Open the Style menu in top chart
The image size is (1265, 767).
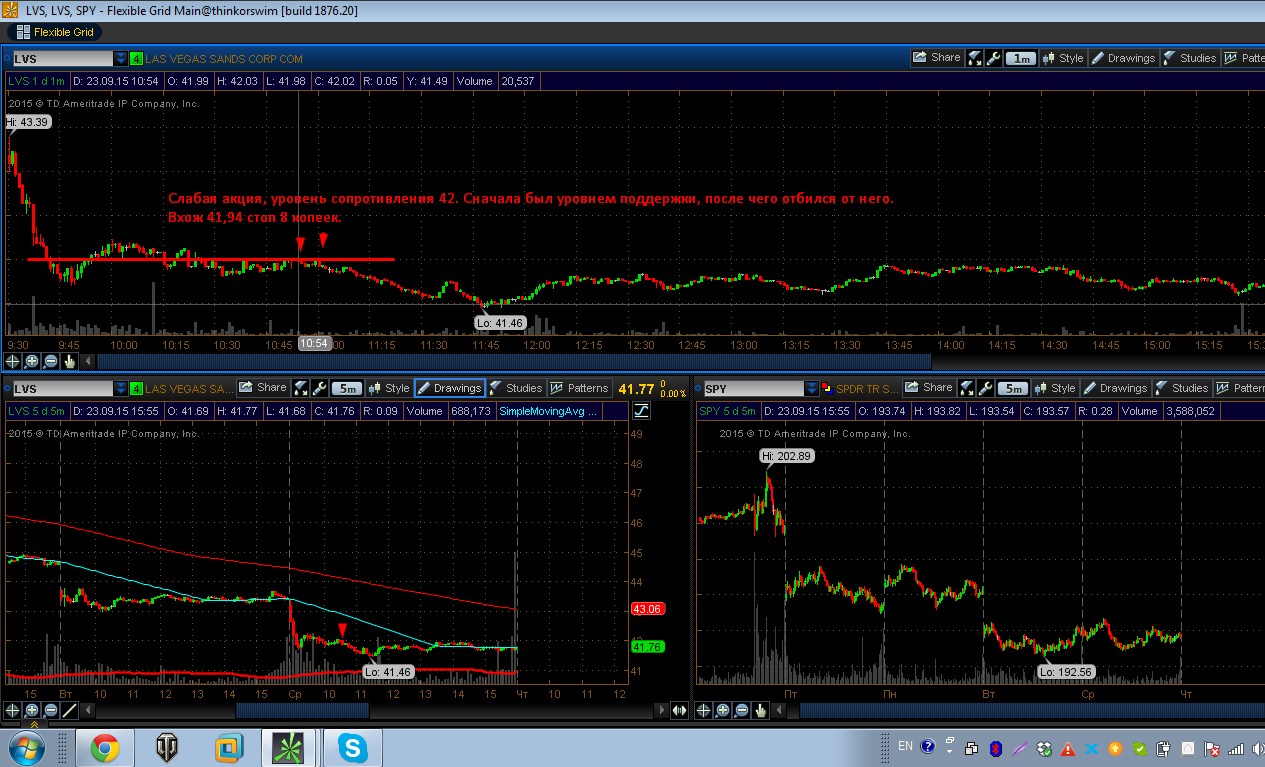click(1062, 58)
